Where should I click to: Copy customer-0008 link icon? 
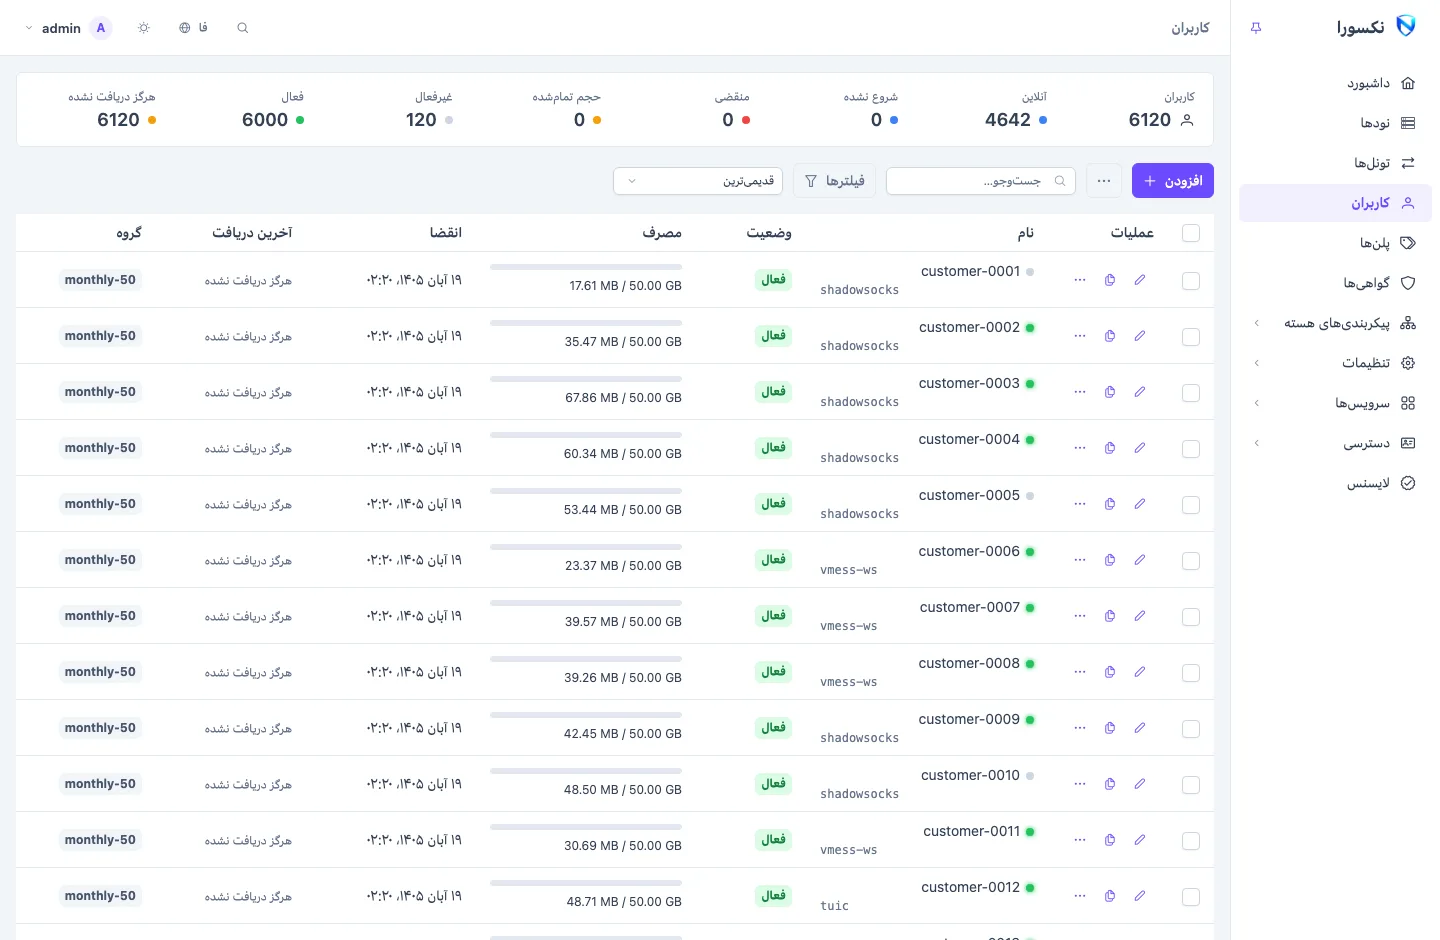[1110, 672]
